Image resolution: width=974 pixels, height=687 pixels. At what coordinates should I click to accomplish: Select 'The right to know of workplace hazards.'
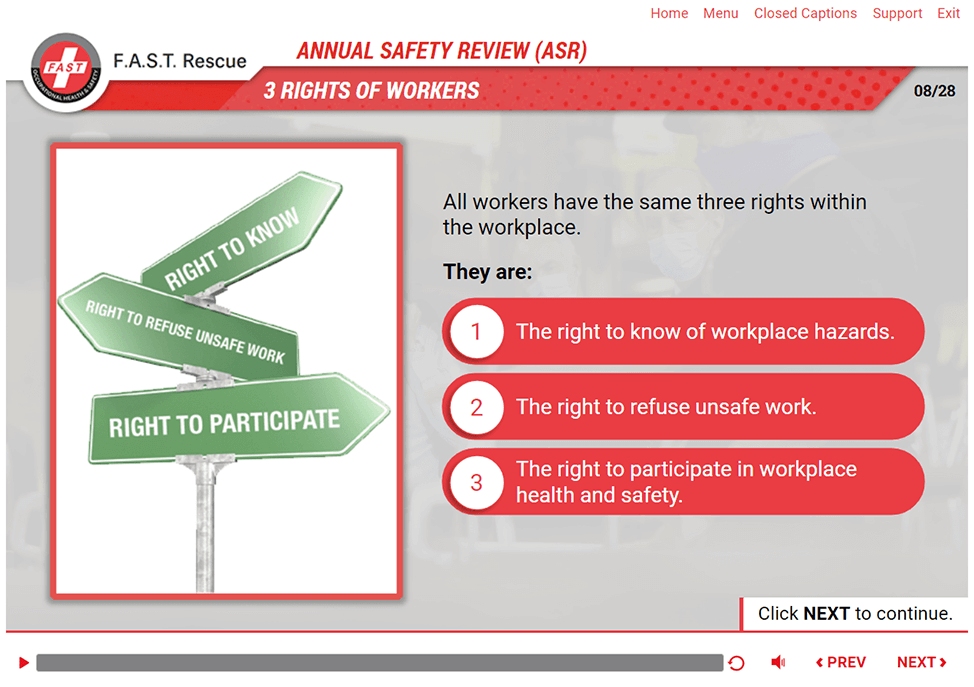pyautogui.click(x=683, y=332)
